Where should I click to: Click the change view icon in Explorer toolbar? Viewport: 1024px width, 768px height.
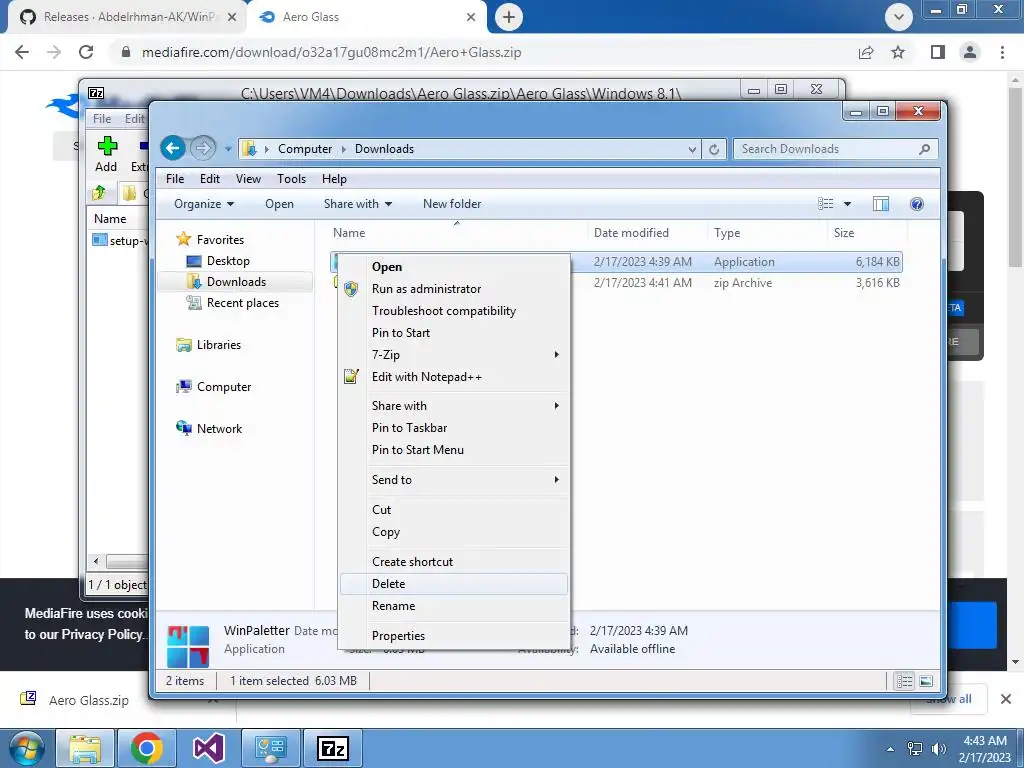[825, 204]
